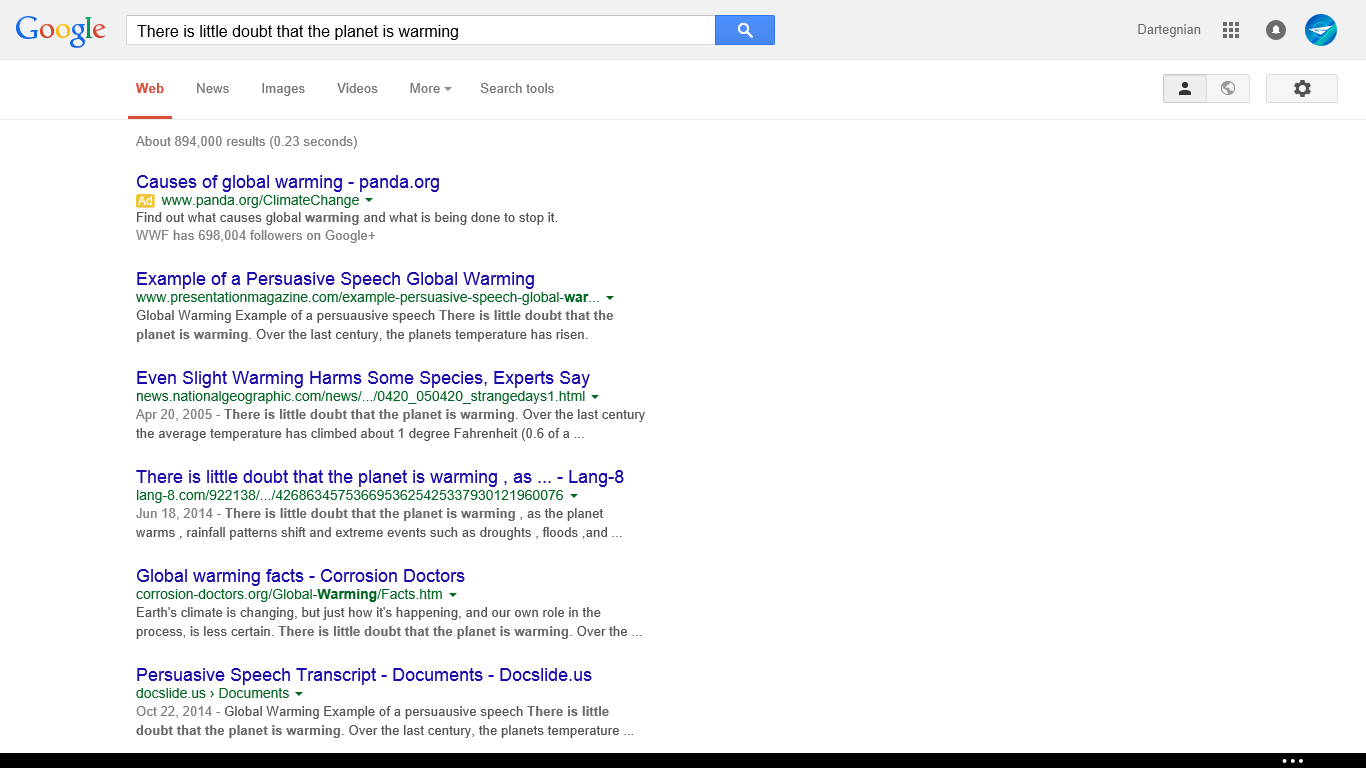The height and width of the screenshot is (768, 1366).
Task: Expand arrow next to news.nationalgeographic.com URL
Action: [595, 397]
